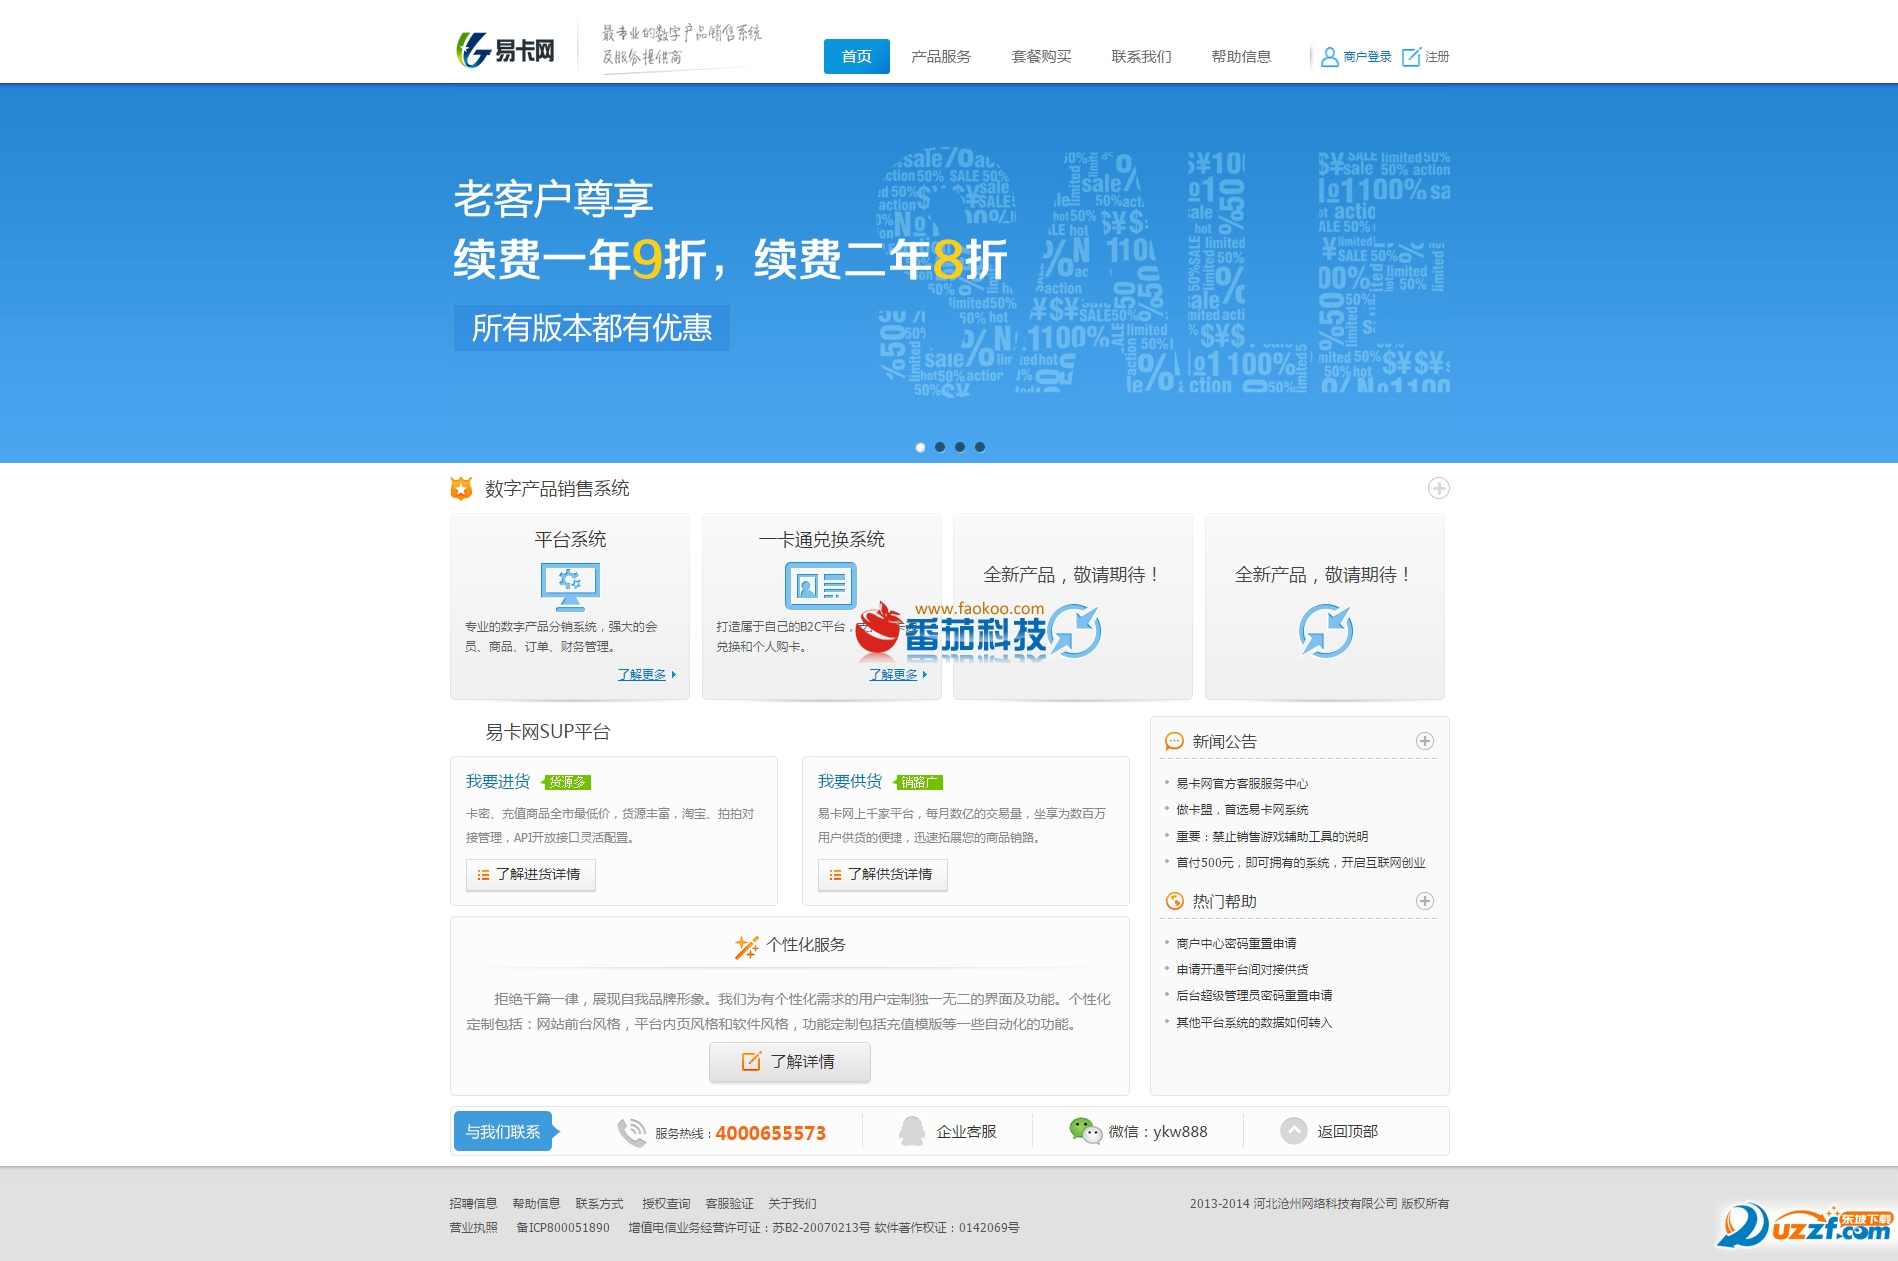Click the magic wand icon in 个性化服务
The height and width of the screenshot is (1261, 1898).
(x=745, y=945)
